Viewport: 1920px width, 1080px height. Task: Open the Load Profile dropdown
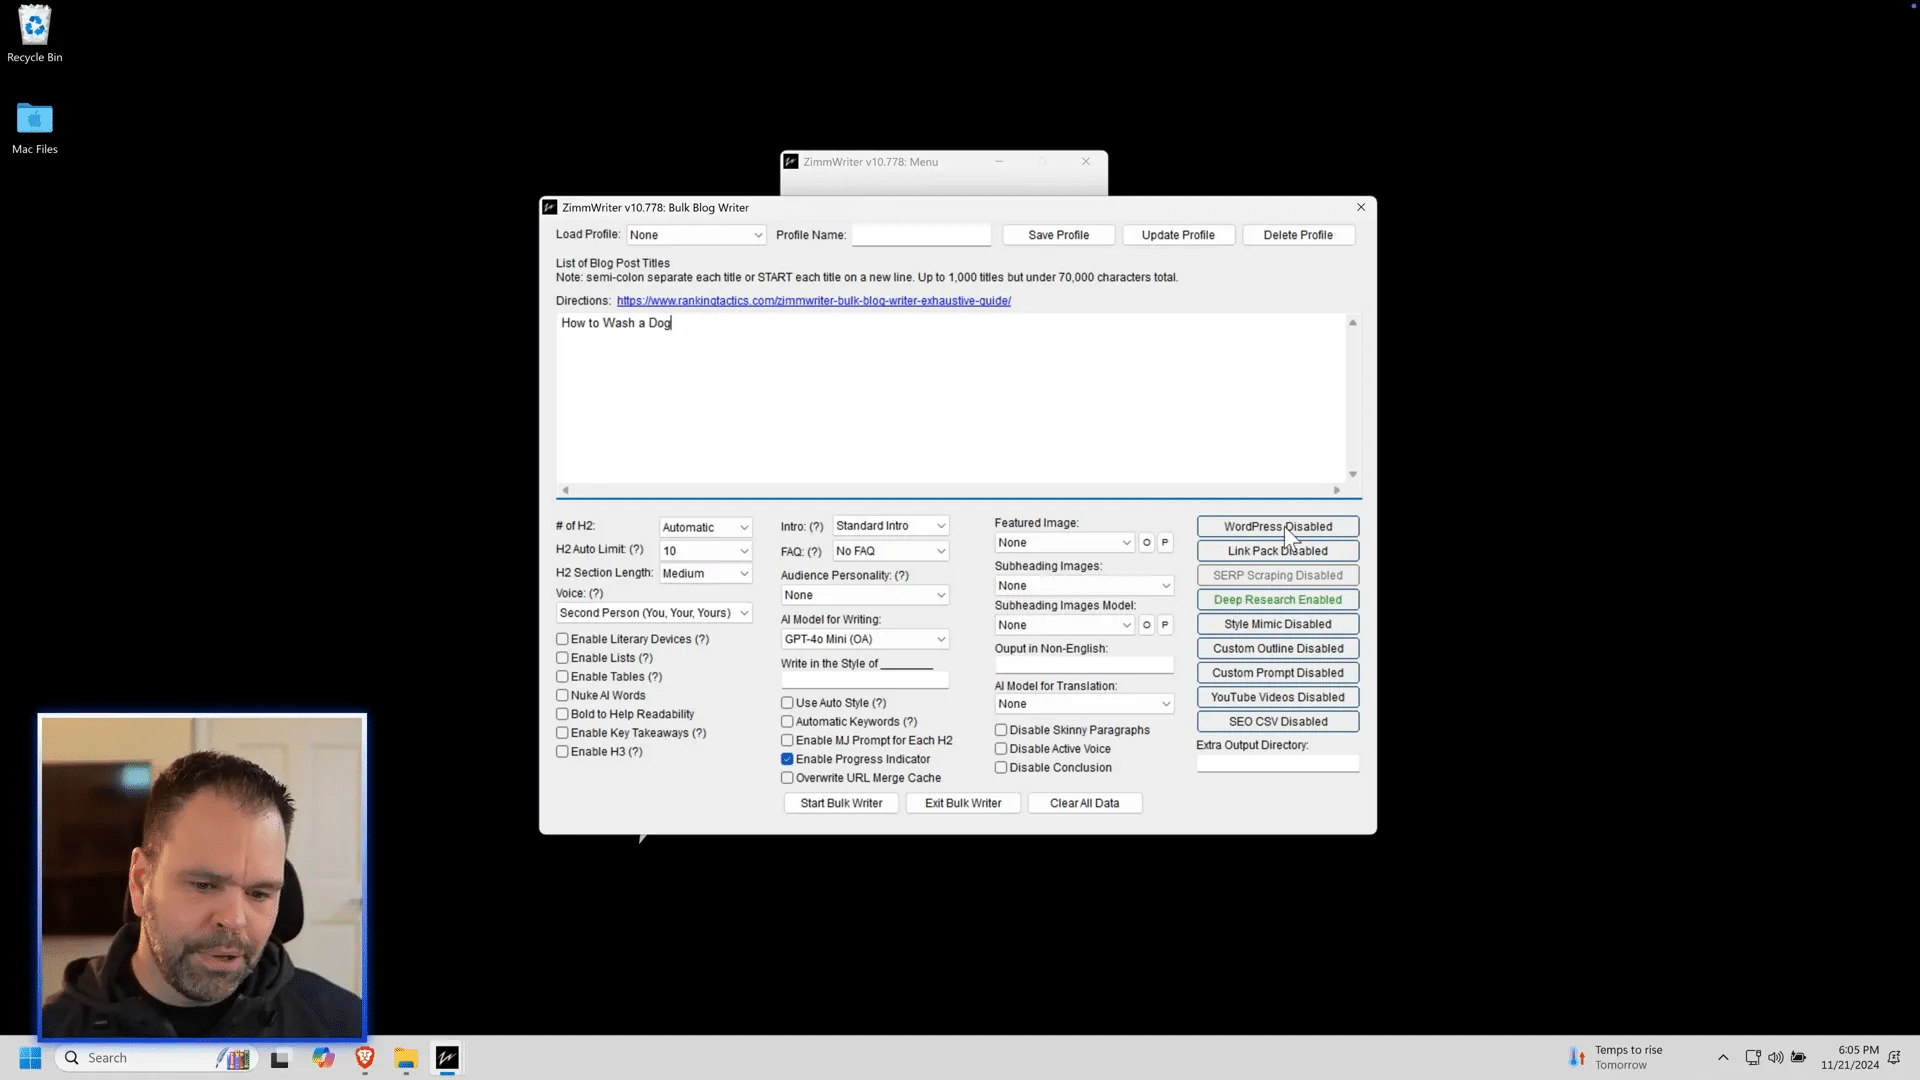click(696, 235)
